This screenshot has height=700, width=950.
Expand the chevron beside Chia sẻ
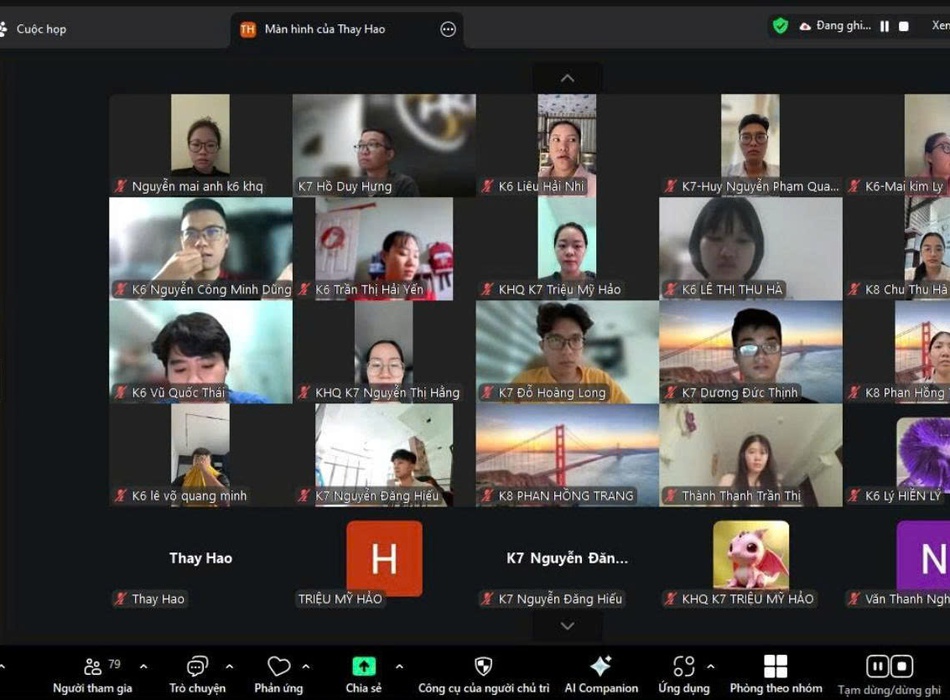[399, 667]
